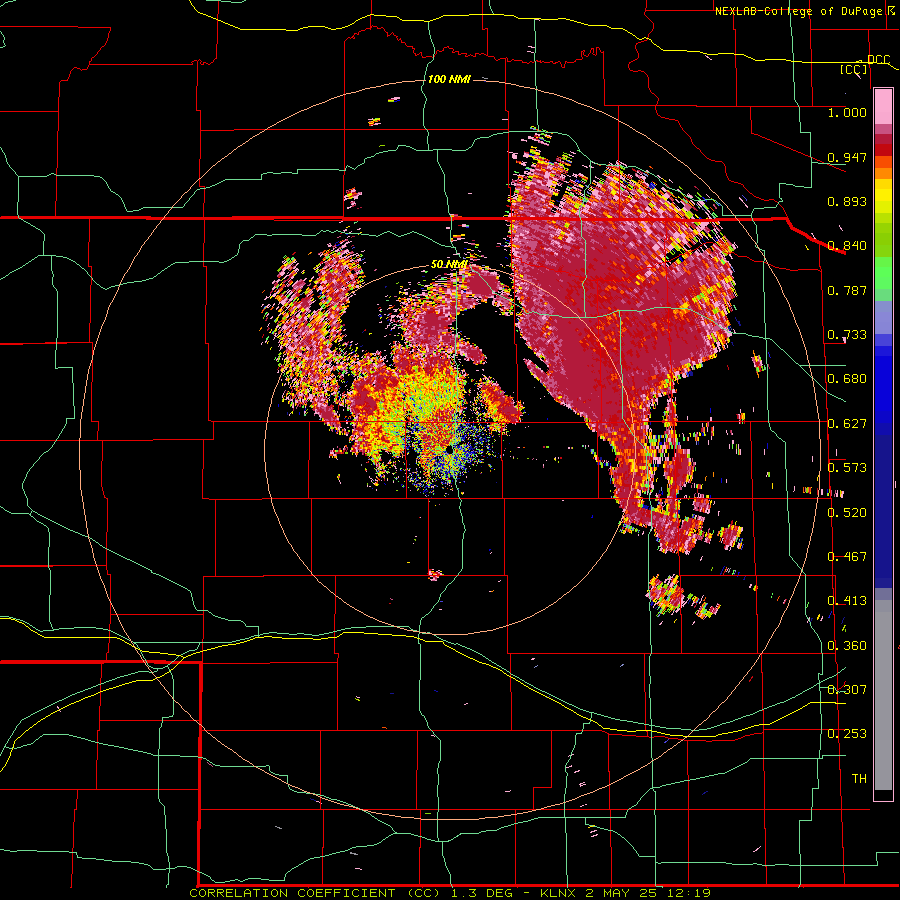Click the 100 NMI range ring label
The height and width of the screenshot is (900, 900).
coord(449,79)
